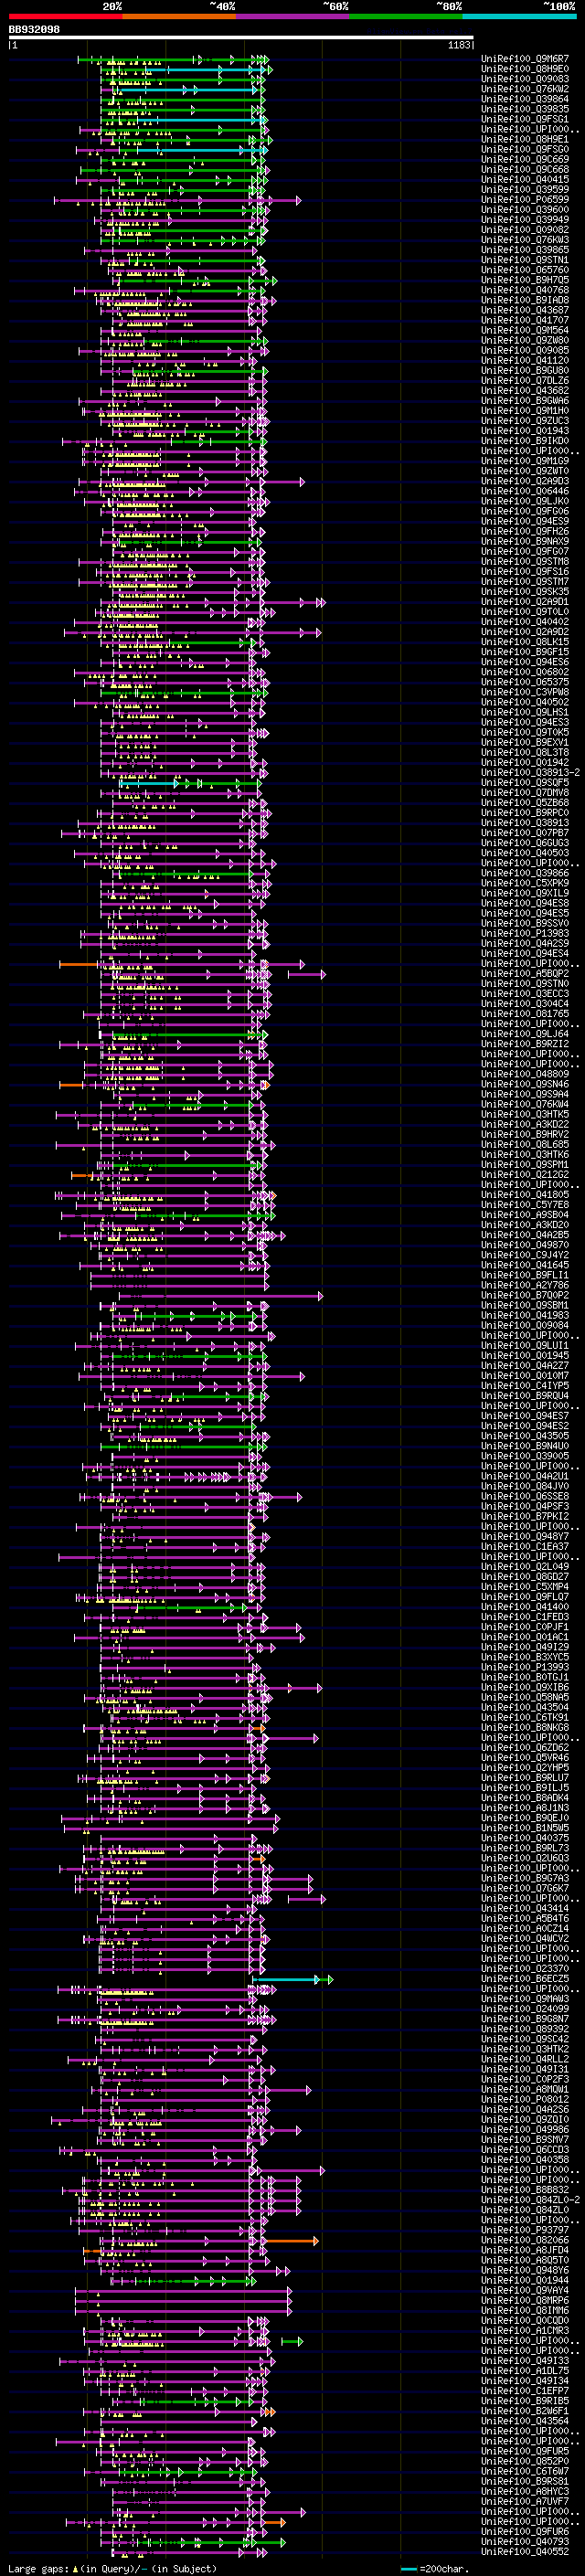Image resolution: width=585 pixels, height=2576 pixels.
Task: Click hit label UniRef100_C9J4Y2
Action: coord(525,1255)
